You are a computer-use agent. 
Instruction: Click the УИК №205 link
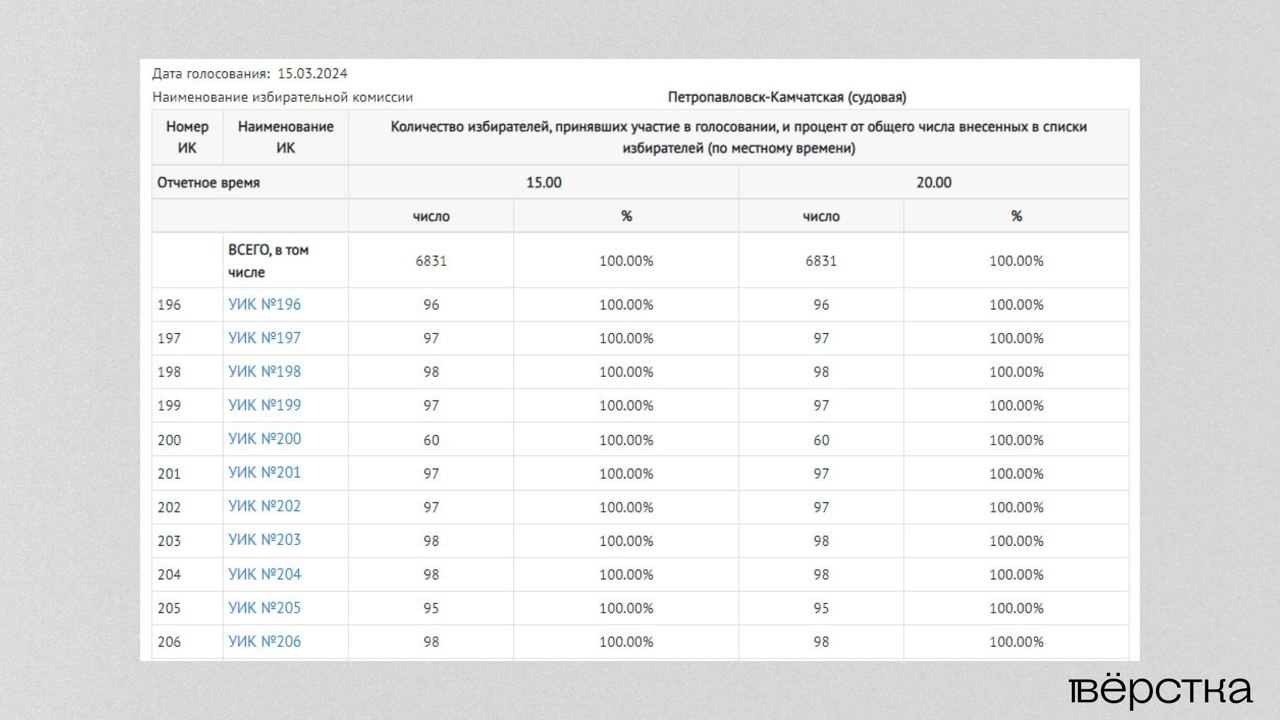click(x=264, y=608)
